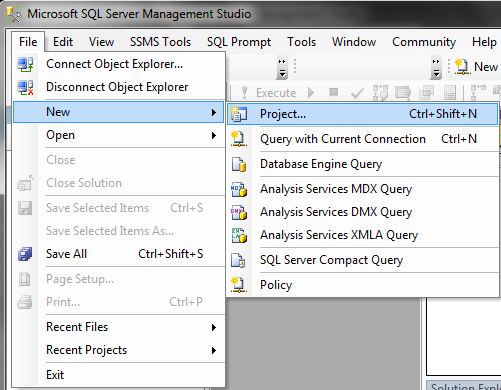The height and width of the screenshot is (390, 501).
Task: Click the New Query toolbar icon
Action: pos(462,66)
